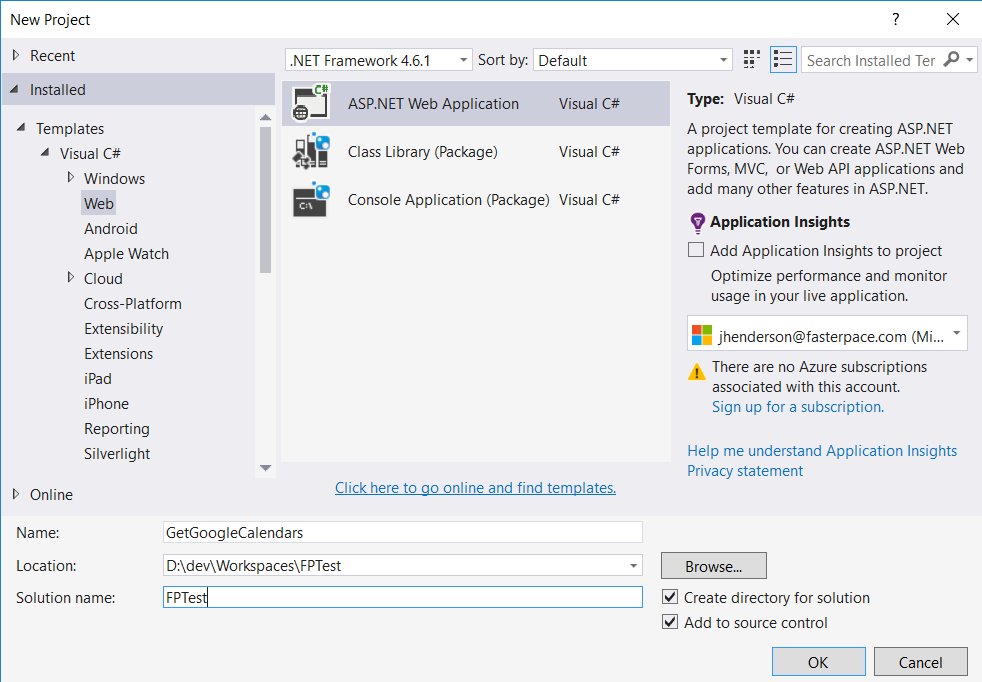Viewport: 982px width, 682px height.
Task: Open the .NET Framework version dropdown
Action: click(378, 60)
